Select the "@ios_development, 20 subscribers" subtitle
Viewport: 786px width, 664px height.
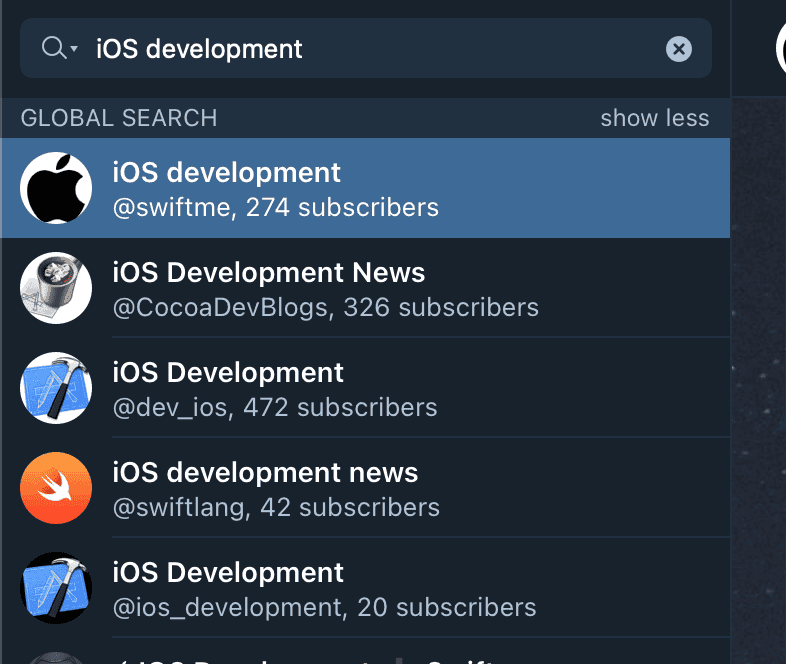coord(324,608)
